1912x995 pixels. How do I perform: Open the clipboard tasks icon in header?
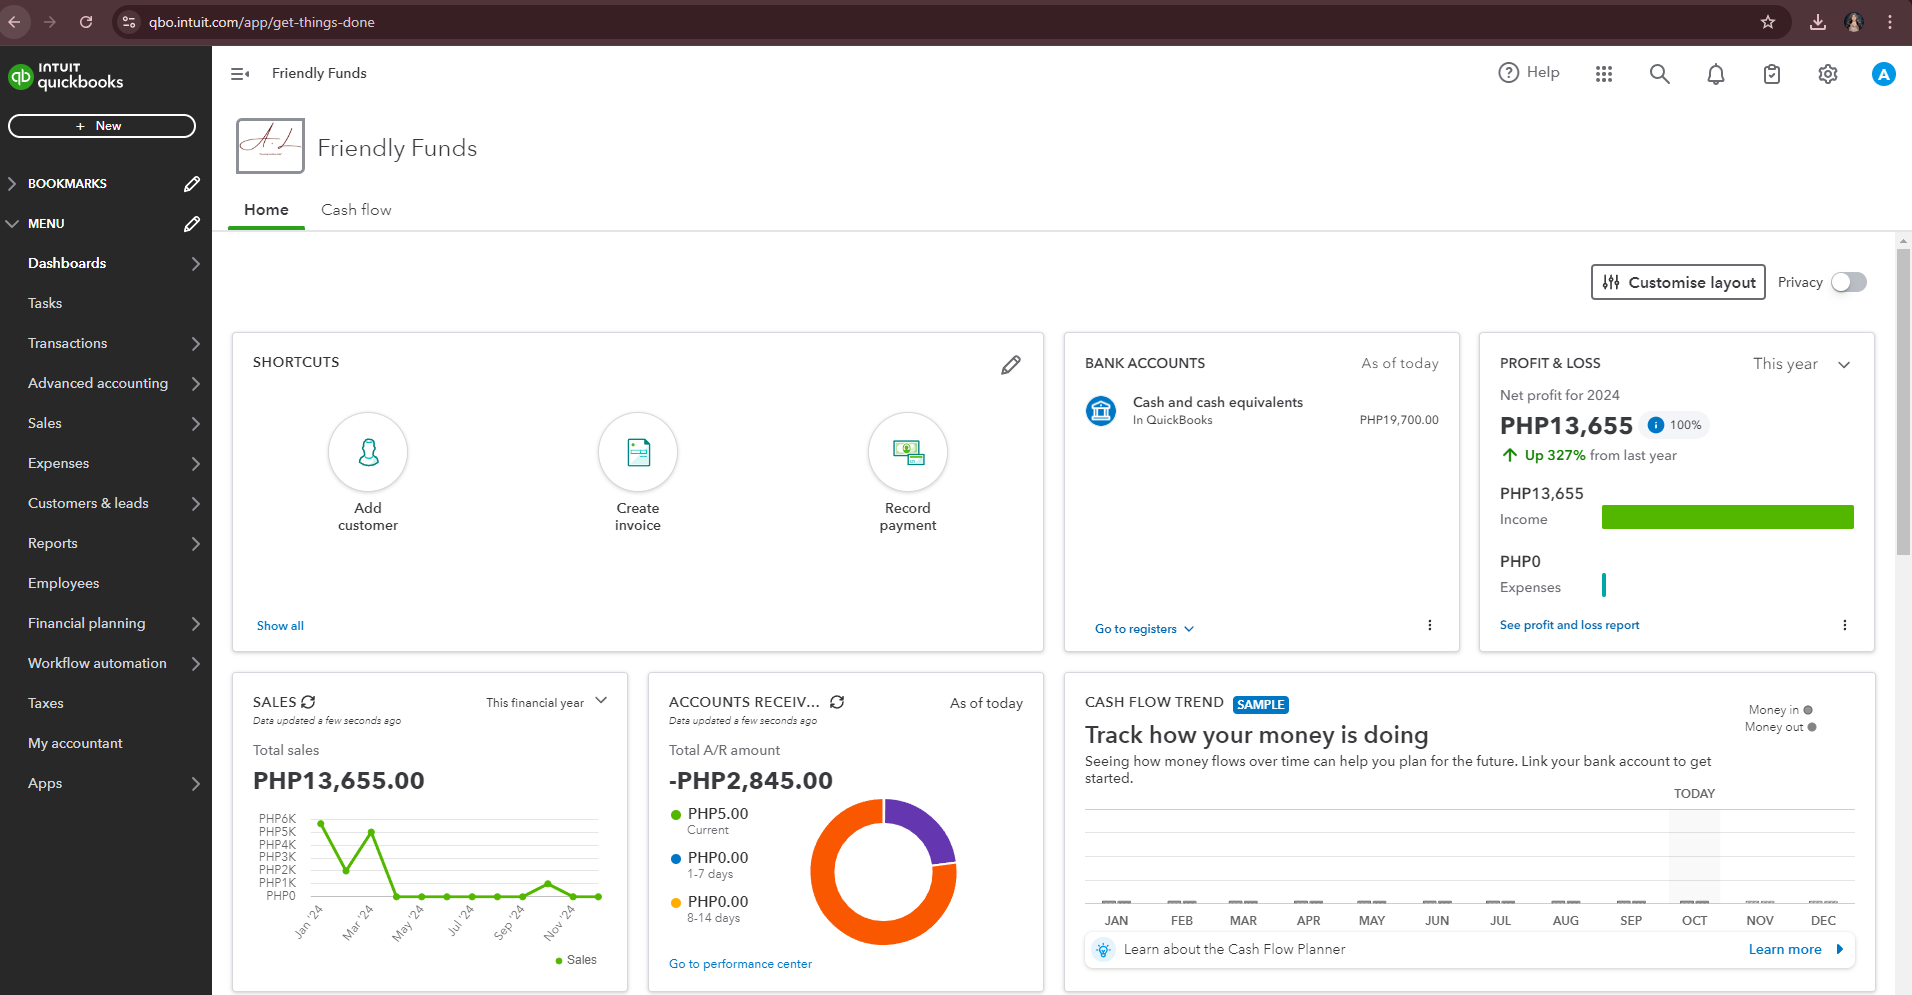coord(1772,74)
